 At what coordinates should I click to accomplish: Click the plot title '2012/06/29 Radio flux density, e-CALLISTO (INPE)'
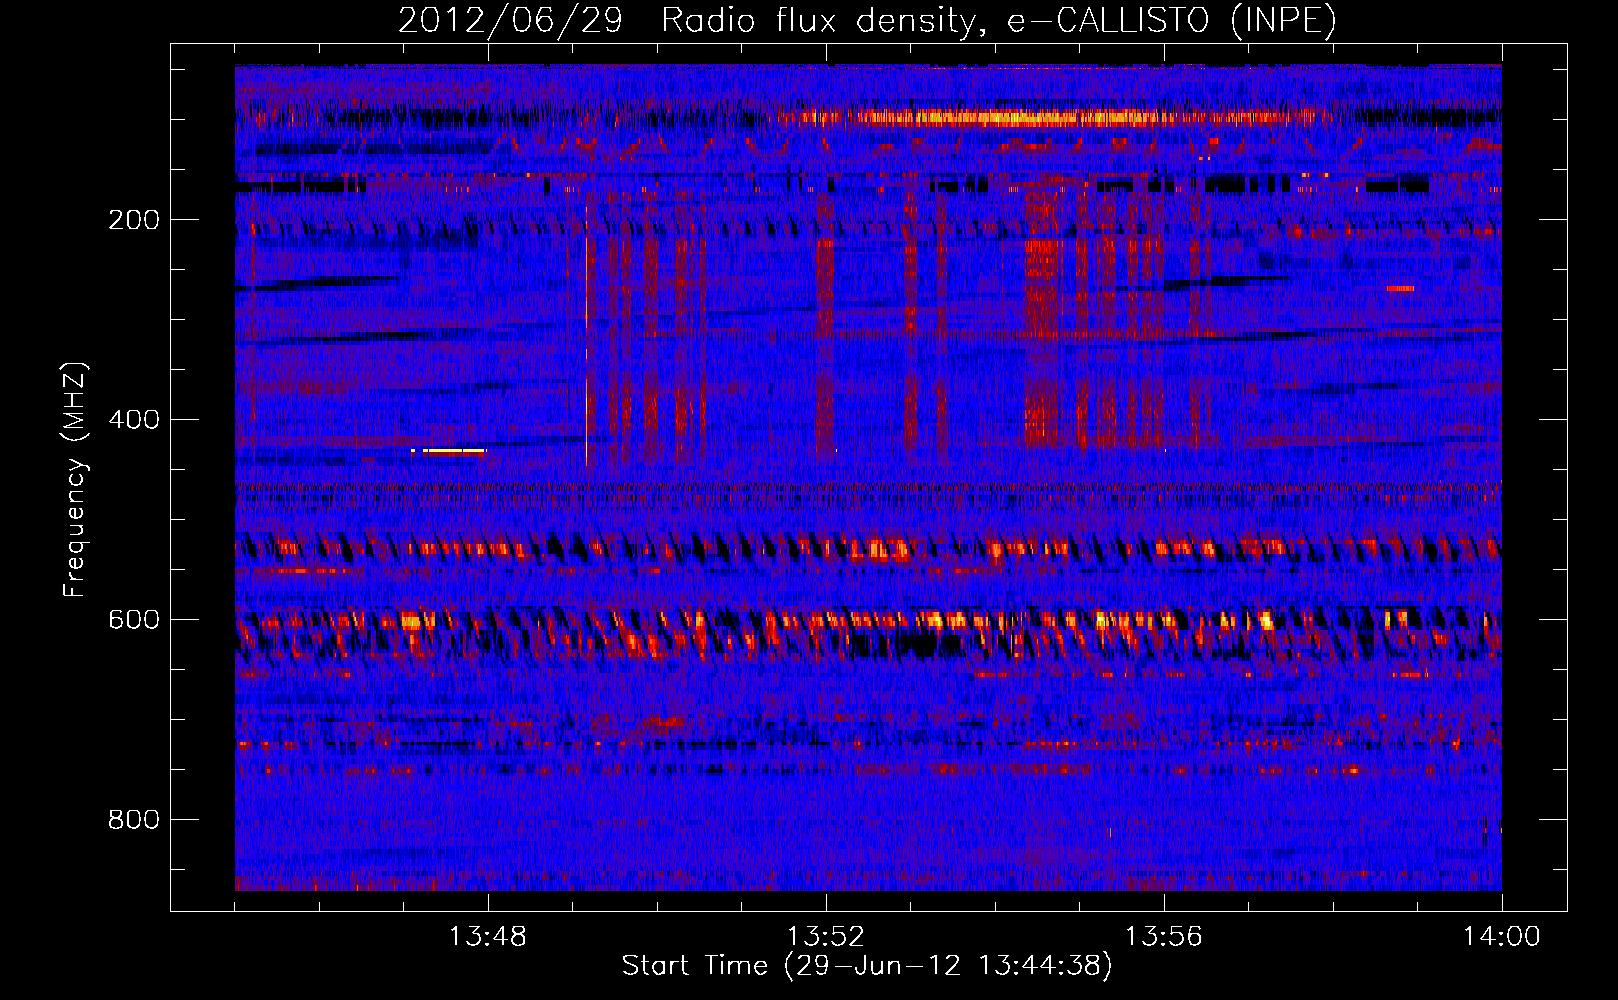[x=867, y=21]
